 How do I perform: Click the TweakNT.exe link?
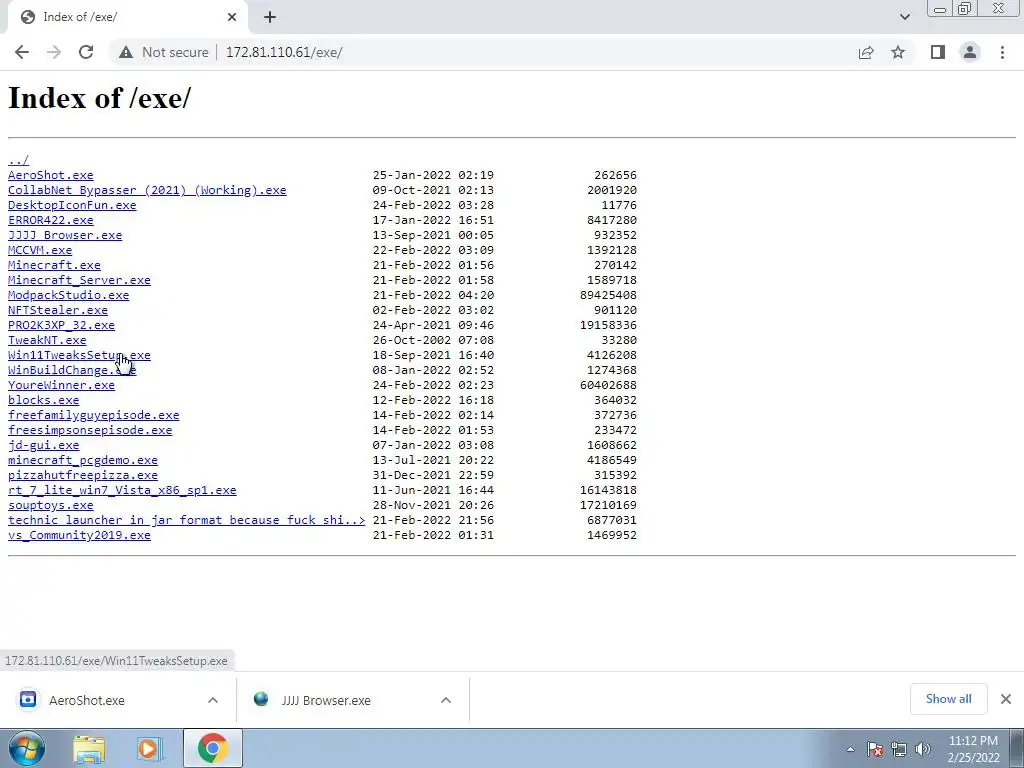(47, 340)
